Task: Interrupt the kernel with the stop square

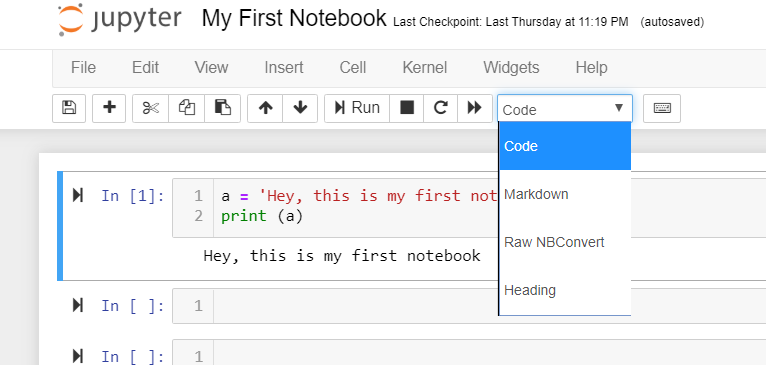Action: point(406,108)
